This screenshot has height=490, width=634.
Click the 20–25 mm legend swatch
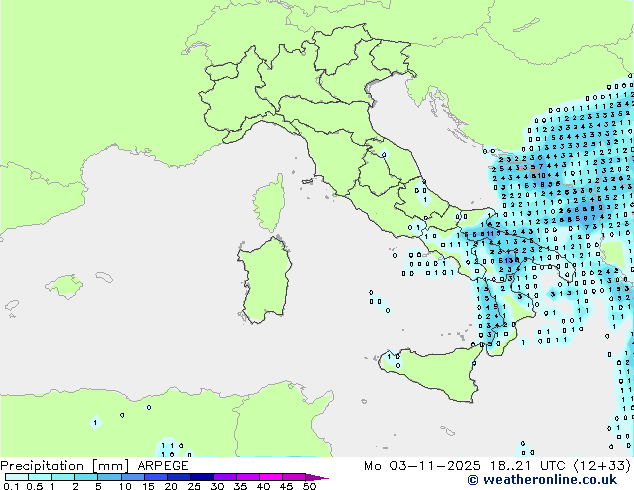(178, 477)
